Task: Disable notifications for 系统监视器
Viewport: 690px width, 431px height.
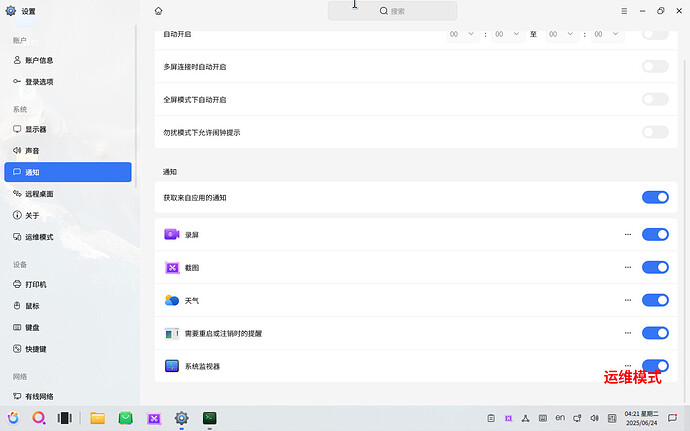Action: click(655, 365)
